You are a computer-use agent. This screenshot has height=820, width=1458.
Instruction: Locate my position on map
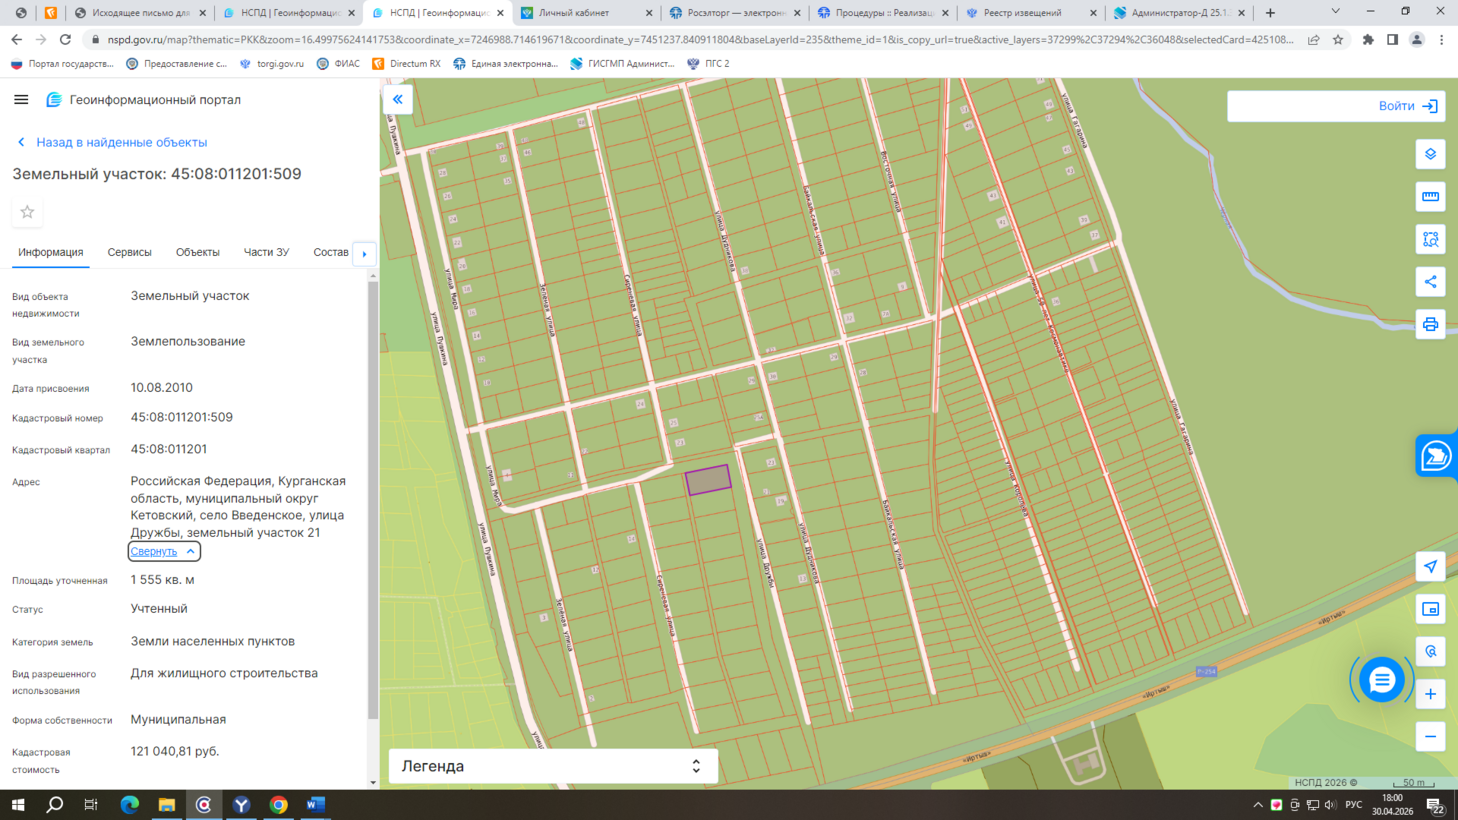click(x=1430, y=566)
